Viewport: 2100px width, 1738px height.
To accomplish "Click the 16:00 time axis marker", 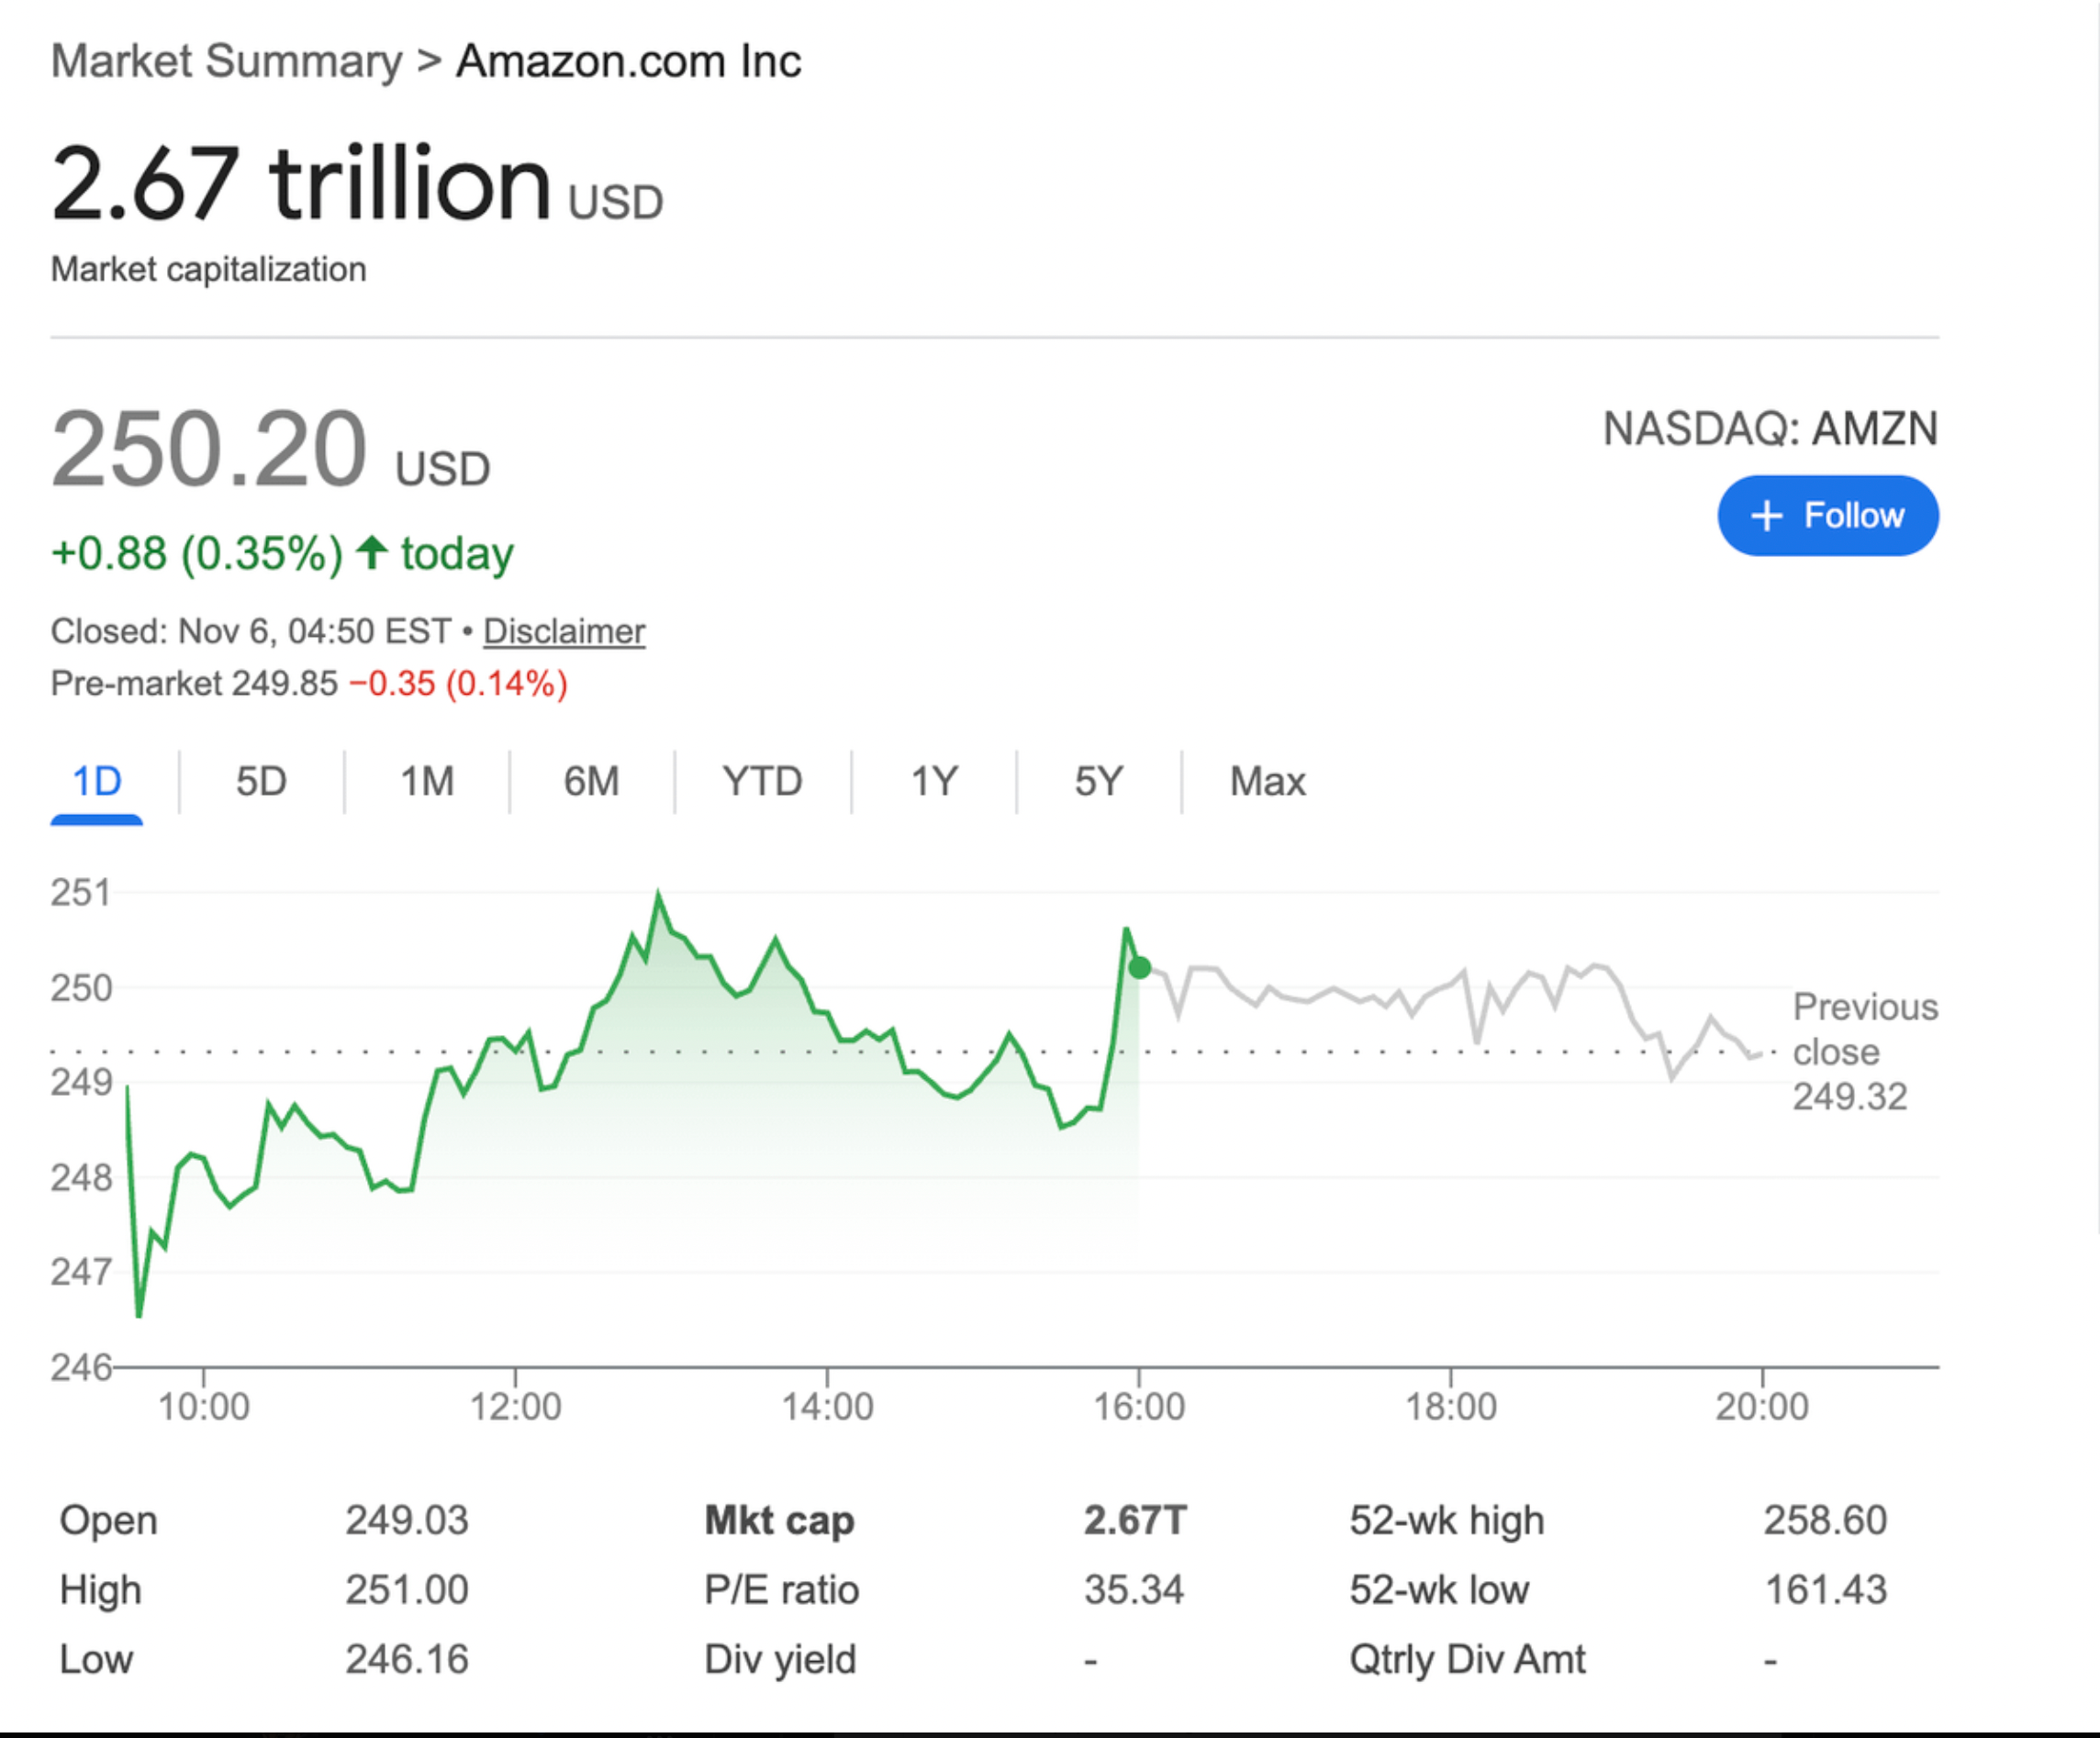I will (x=1139, y=1406).
